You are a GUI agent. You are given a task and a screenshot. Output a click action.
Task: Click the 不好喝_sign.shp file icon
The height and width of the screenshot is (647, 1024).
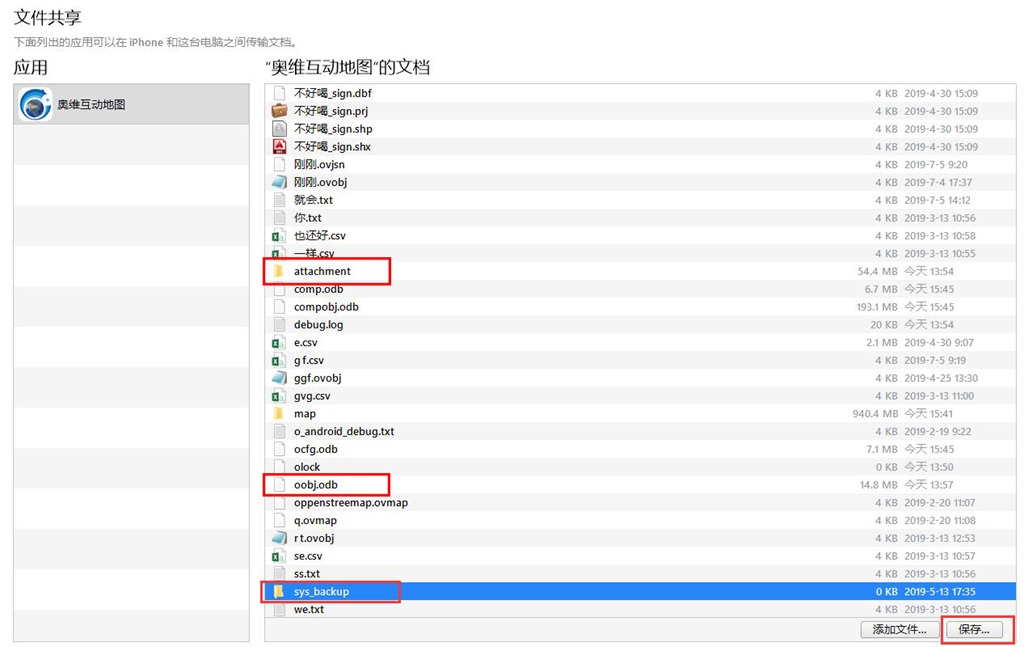pyautogui.click(x=279, y=129)
